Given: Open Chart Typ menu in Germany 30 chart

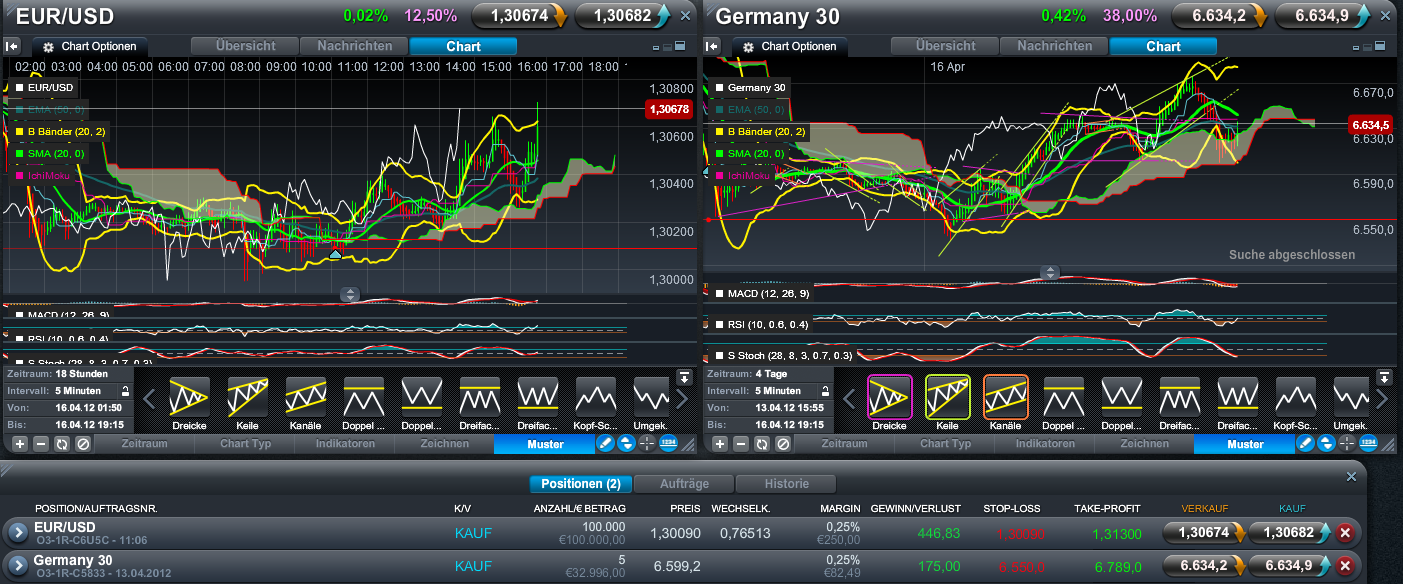Looking at the screenshot, I should click(x=946, y=443).
